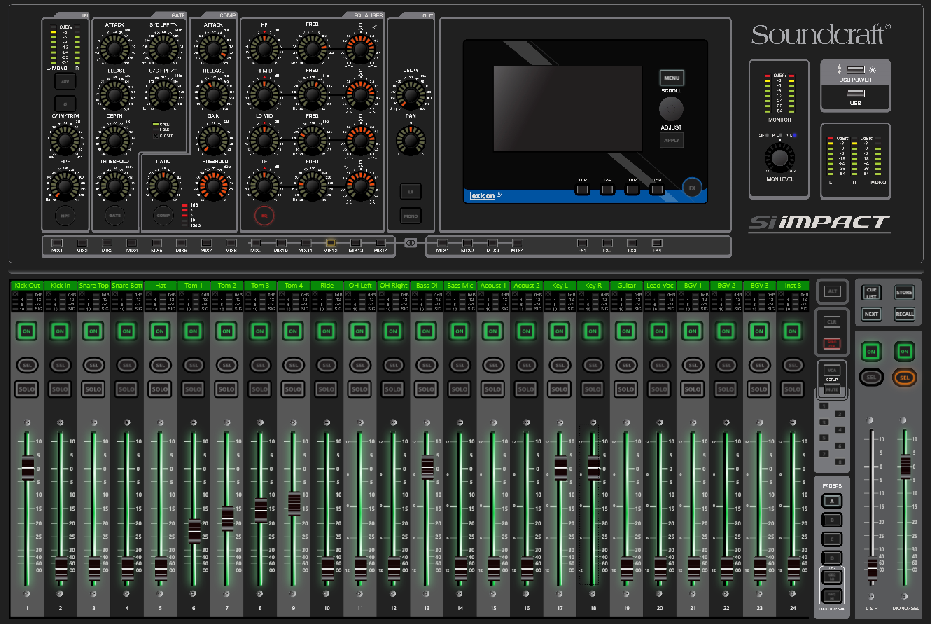This screenshot has width=931, height=624.
Task: Click the gate DEPTH knob
Action: pos(115,141)
